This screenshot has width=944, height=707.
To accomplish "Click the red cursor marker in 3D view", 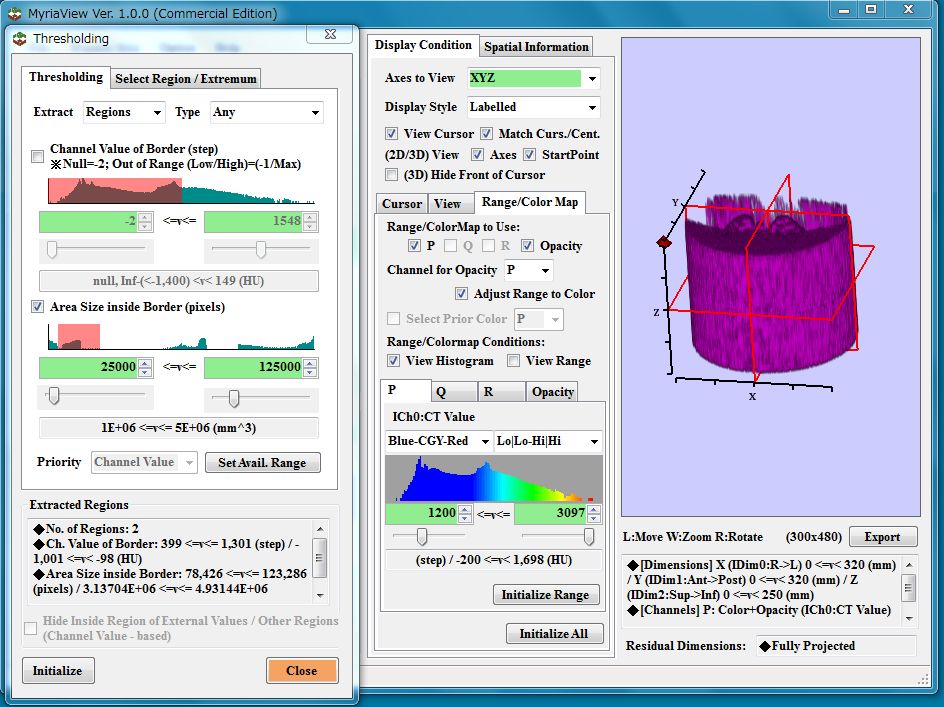I will 662,242.
